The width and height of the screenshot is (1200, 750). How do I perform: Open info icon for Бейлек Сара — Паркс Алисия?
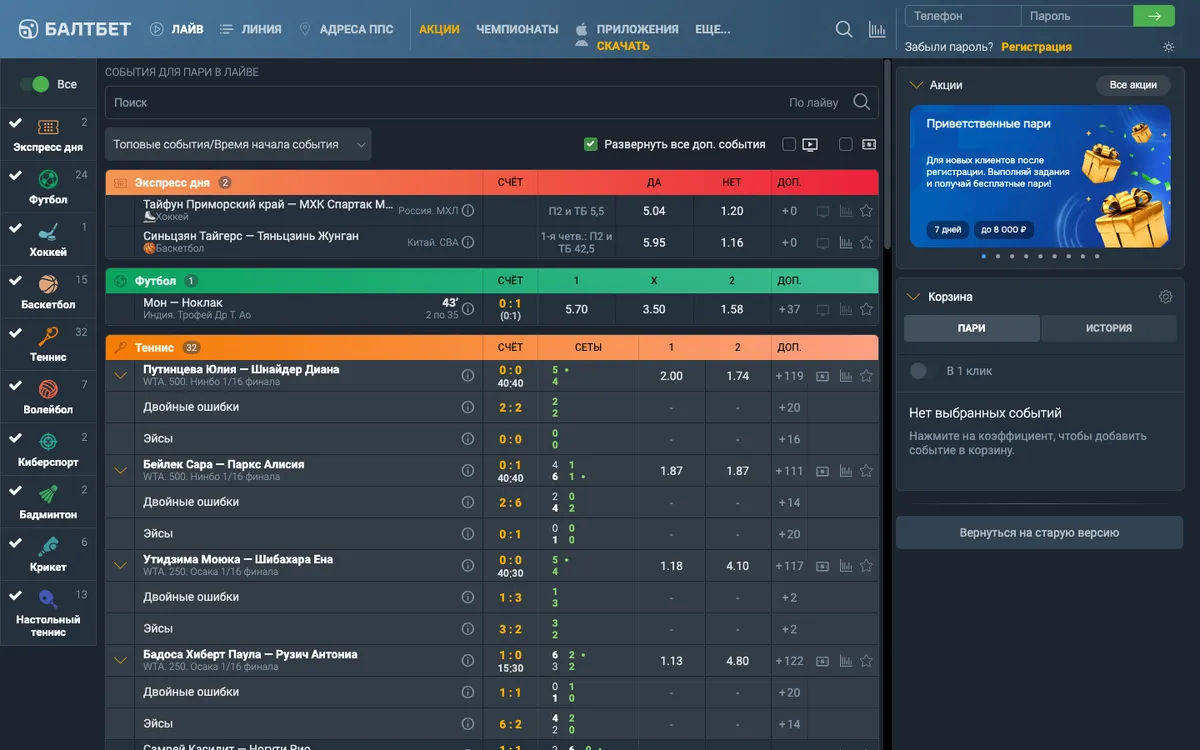(467, 471)
